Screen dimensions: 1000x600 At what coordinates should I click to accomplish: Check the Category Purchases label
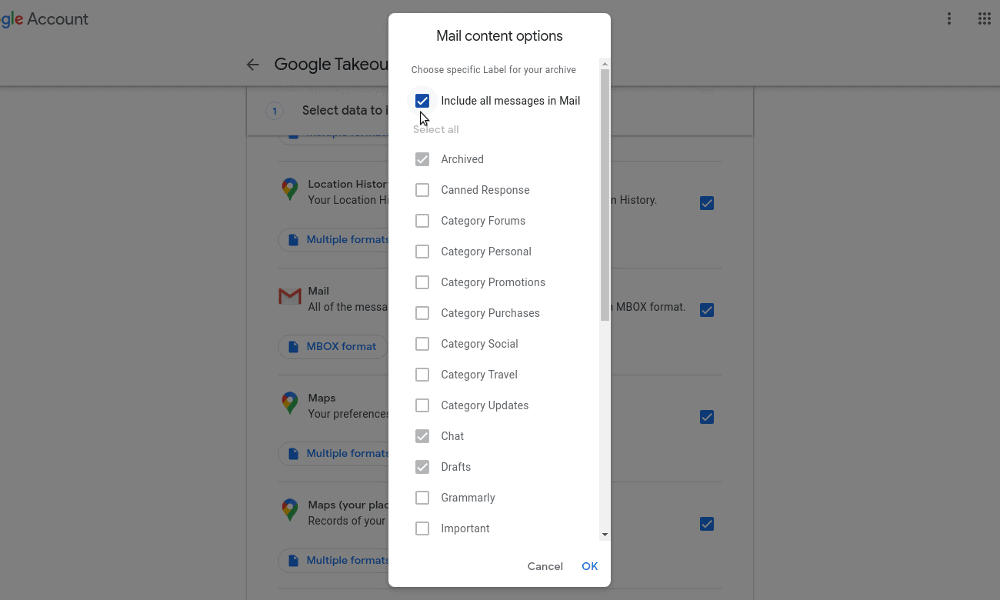pos(422,313)
